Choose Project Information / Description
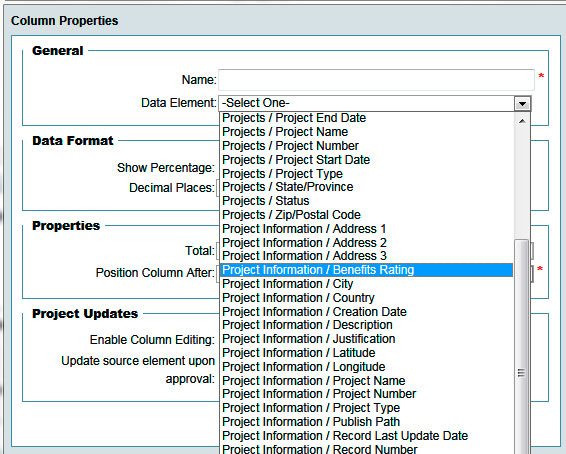 tap(366, 325)
